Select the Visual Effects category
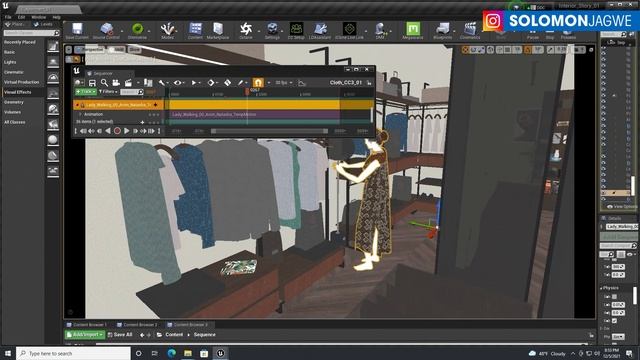Image resolution: width=640 pixels, height=360 pixels. pyautogui.click(x=18, y=92)
